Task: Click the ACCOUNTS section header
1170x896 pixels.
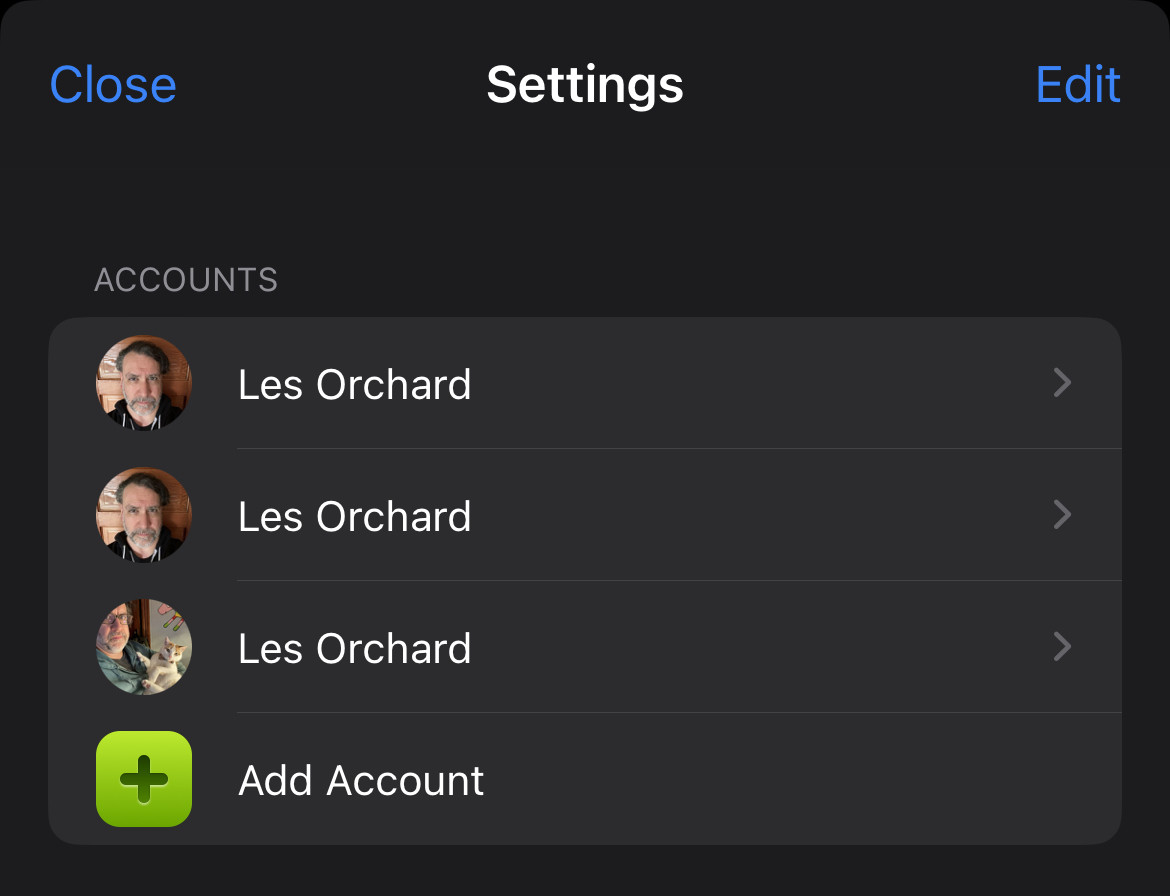Action: pos(186,280)
